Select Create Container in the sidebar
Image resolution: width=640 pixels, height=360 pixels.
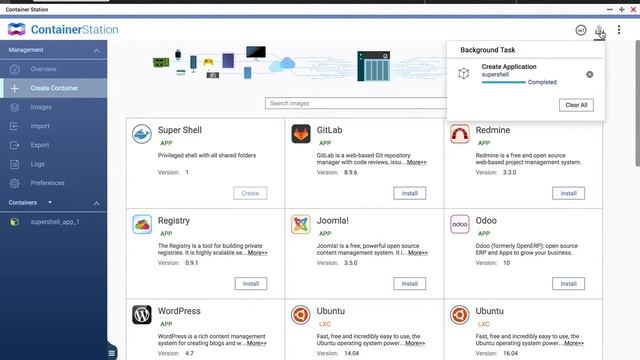53,88
